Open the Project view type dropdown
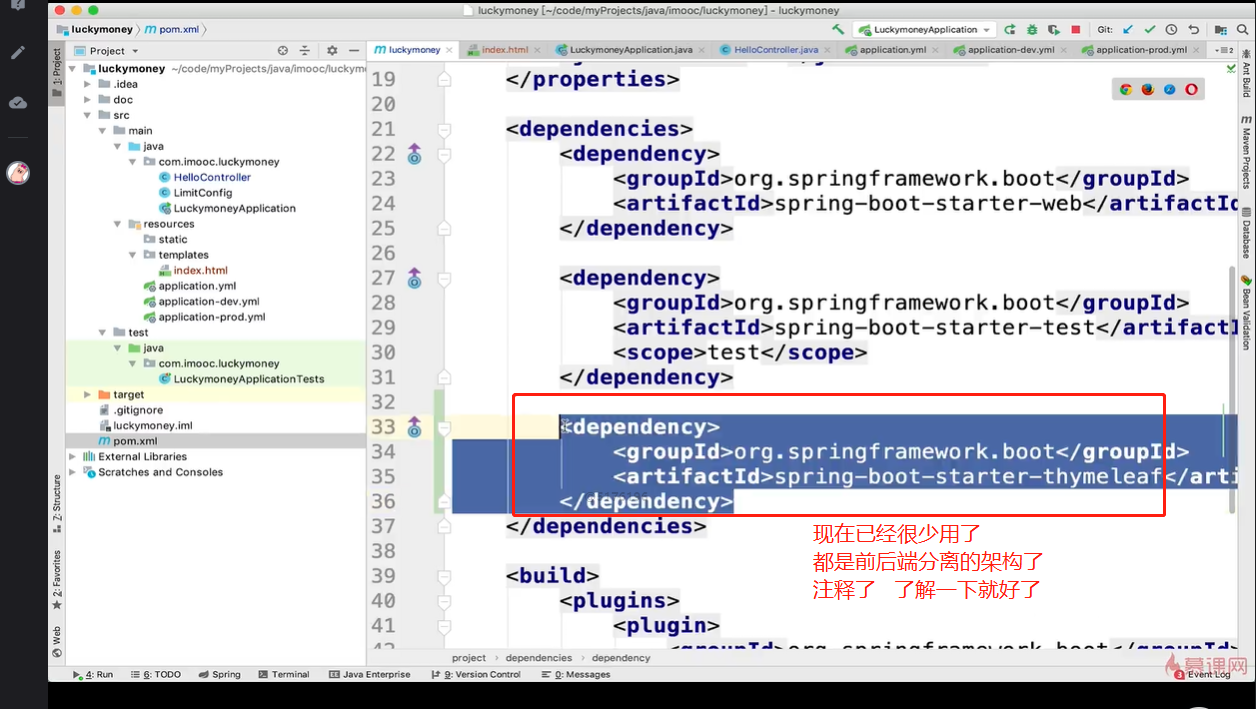1256x709 pixels. coord(107,51)
